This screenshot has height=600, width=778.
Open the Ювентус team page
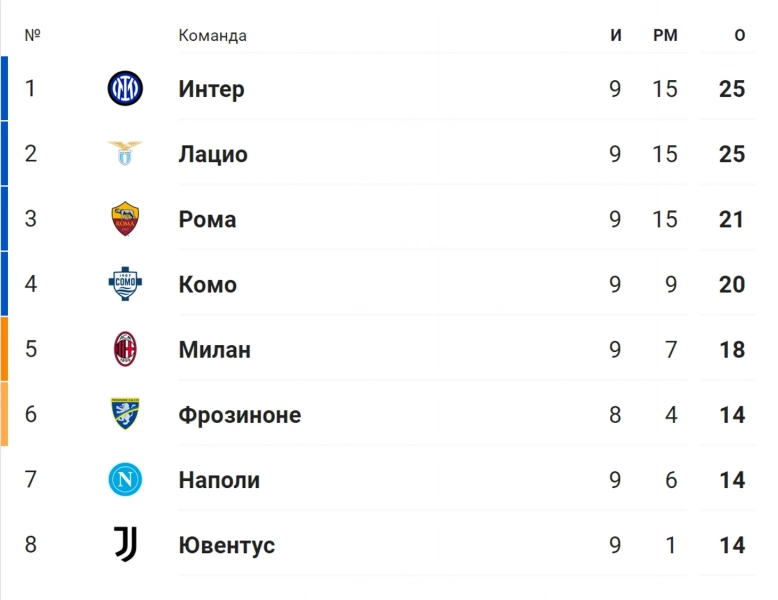pyautogui.click(x=226, y=545)
